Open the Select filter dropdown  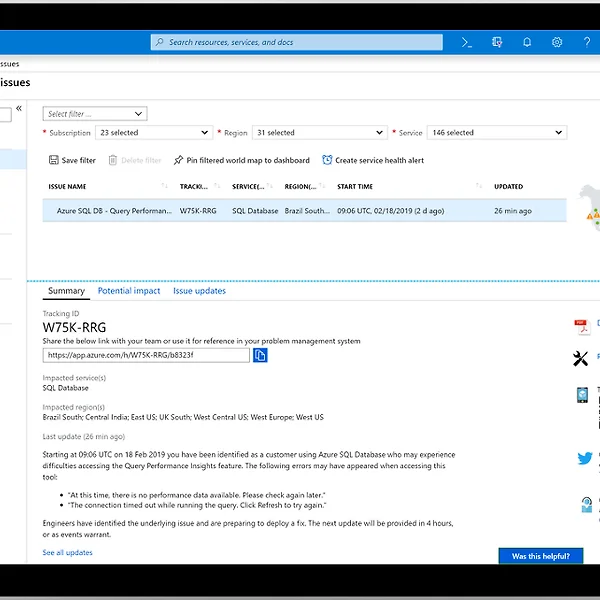[95, 114]
